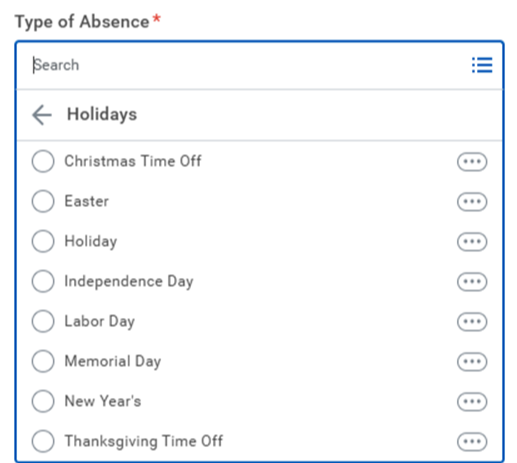
Task: Open related actions ellipsis for Easter
Action: [x=472, y=202]
